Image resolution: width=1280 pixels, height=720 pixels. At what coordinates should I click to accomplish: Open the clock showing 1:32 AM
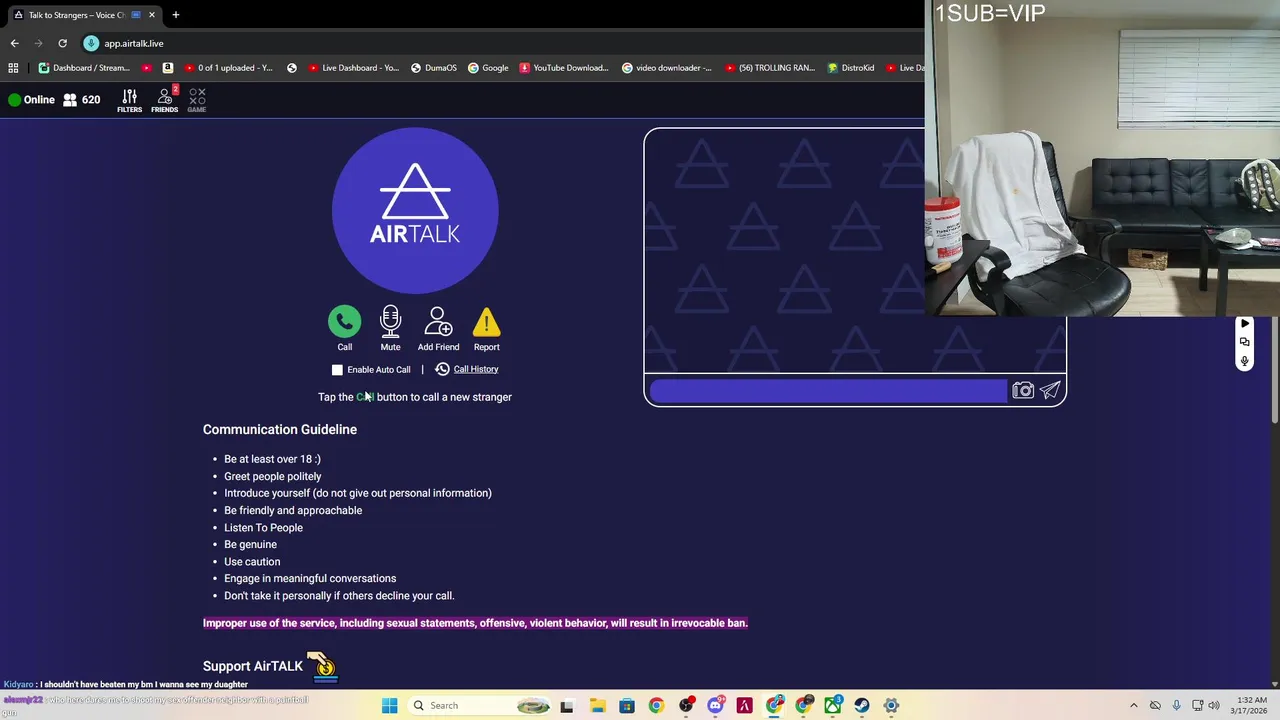coord(1252,705)
